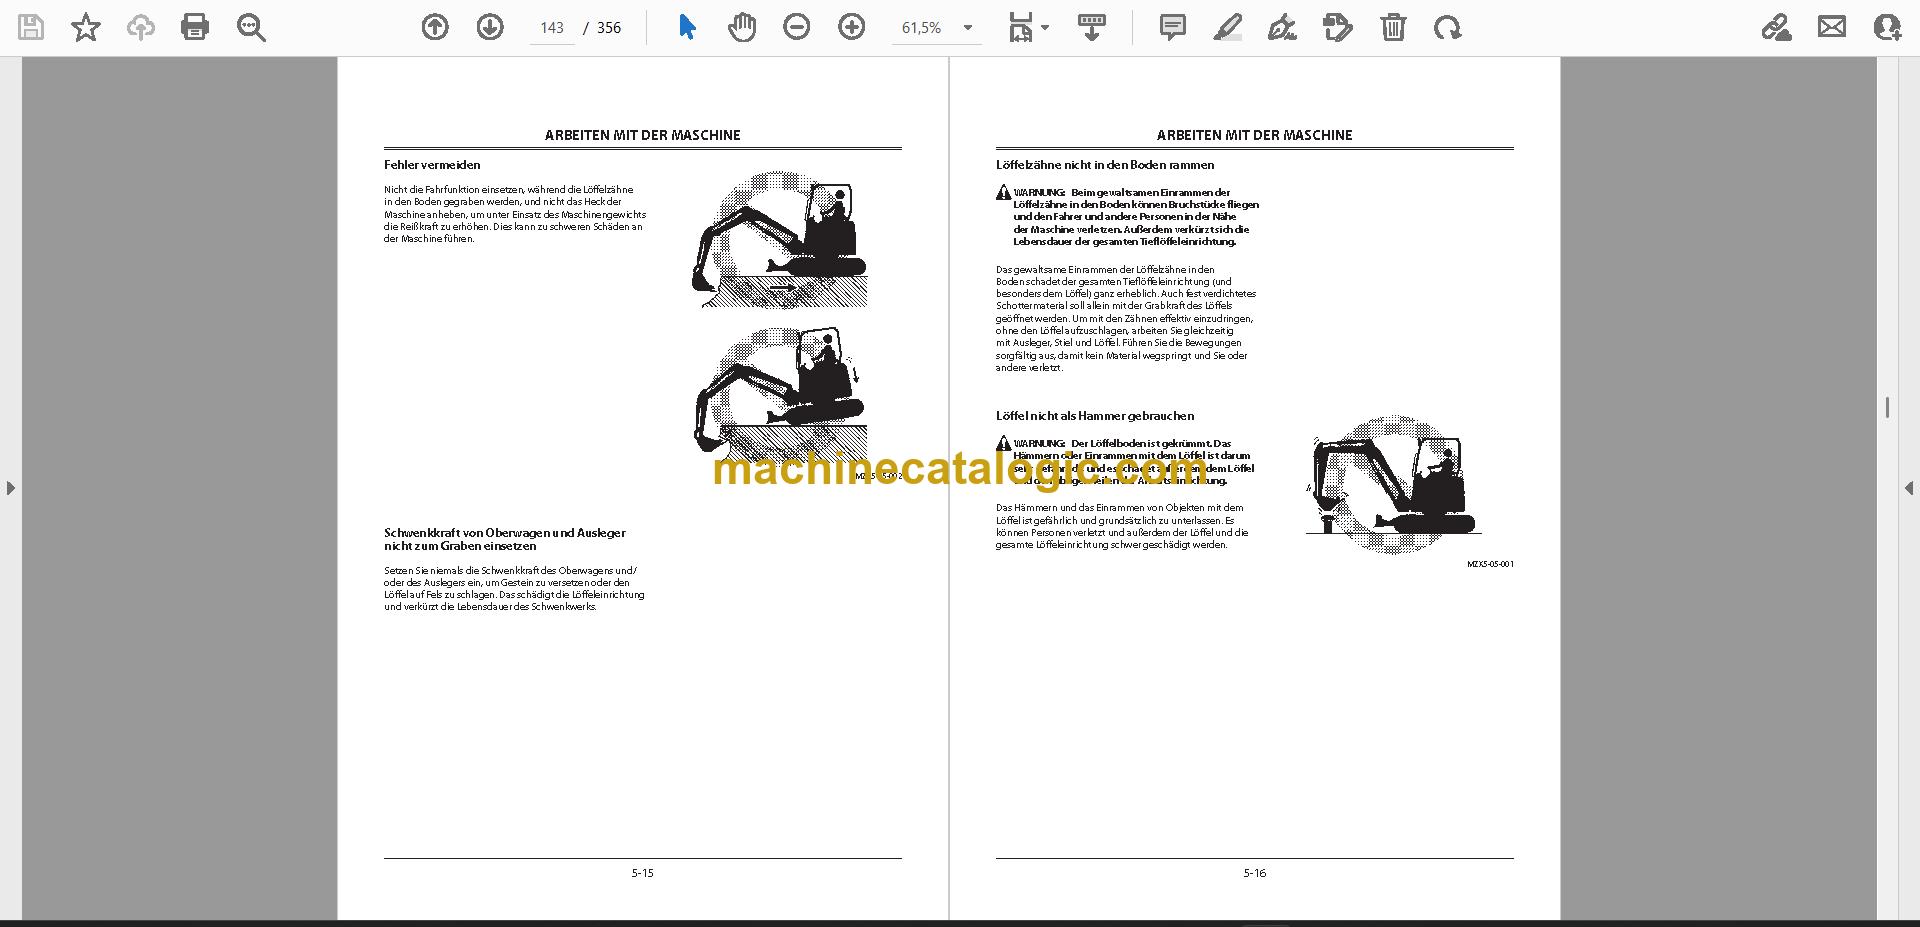Add a sticky note comment
This screenshot has width=1920, height=927.
(1173, 27)
